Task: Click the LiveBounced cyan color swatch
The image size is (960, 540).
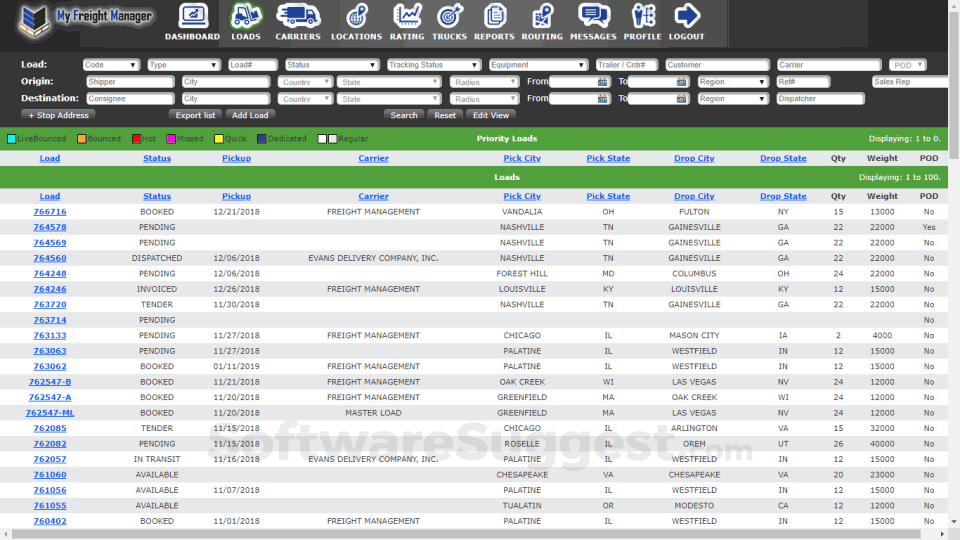Action: pyautogui.click(x=12, y=139)
